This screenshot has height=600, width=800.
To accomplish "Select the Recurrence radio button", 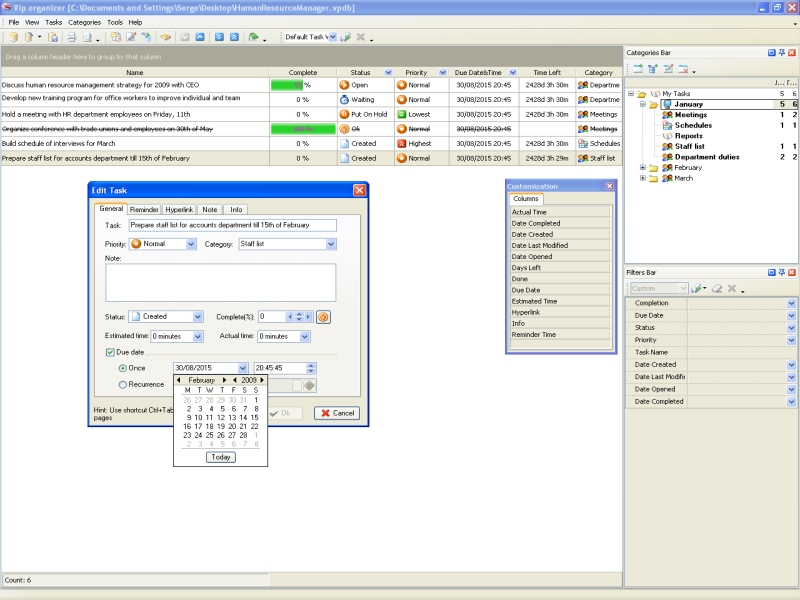I will coord(123,384).
